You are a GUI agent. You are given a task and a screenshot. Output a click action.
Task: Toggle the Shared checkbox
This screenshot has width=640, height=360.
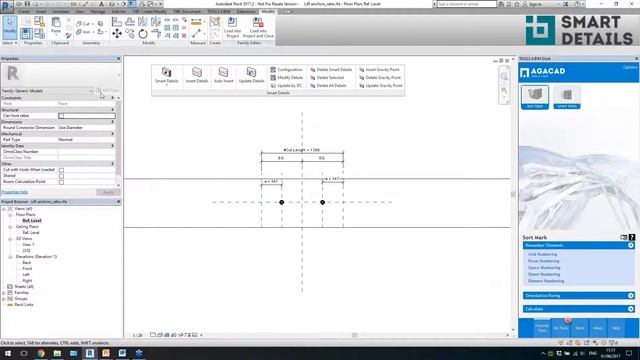click(x=61, y=176)
